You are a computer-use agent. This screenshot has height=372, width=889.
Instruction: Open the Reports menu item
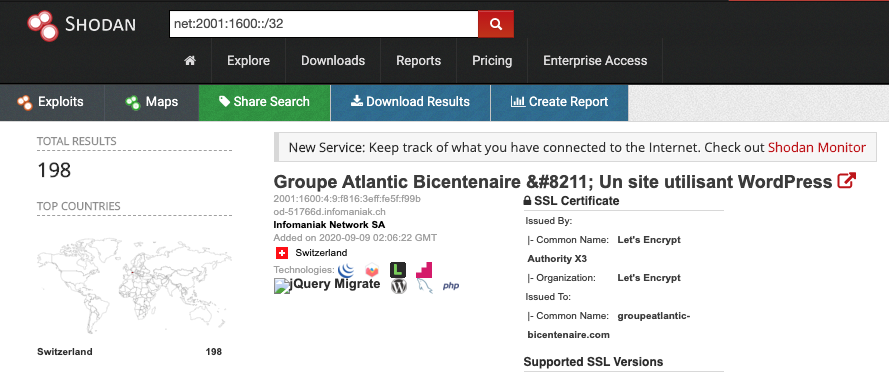[x=418, y=61]
